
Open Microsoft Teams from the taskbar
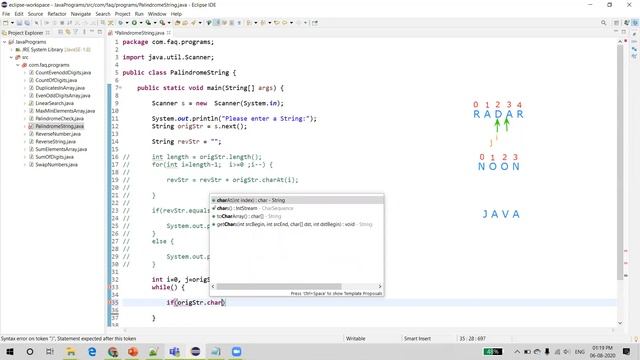pos(174,351)
